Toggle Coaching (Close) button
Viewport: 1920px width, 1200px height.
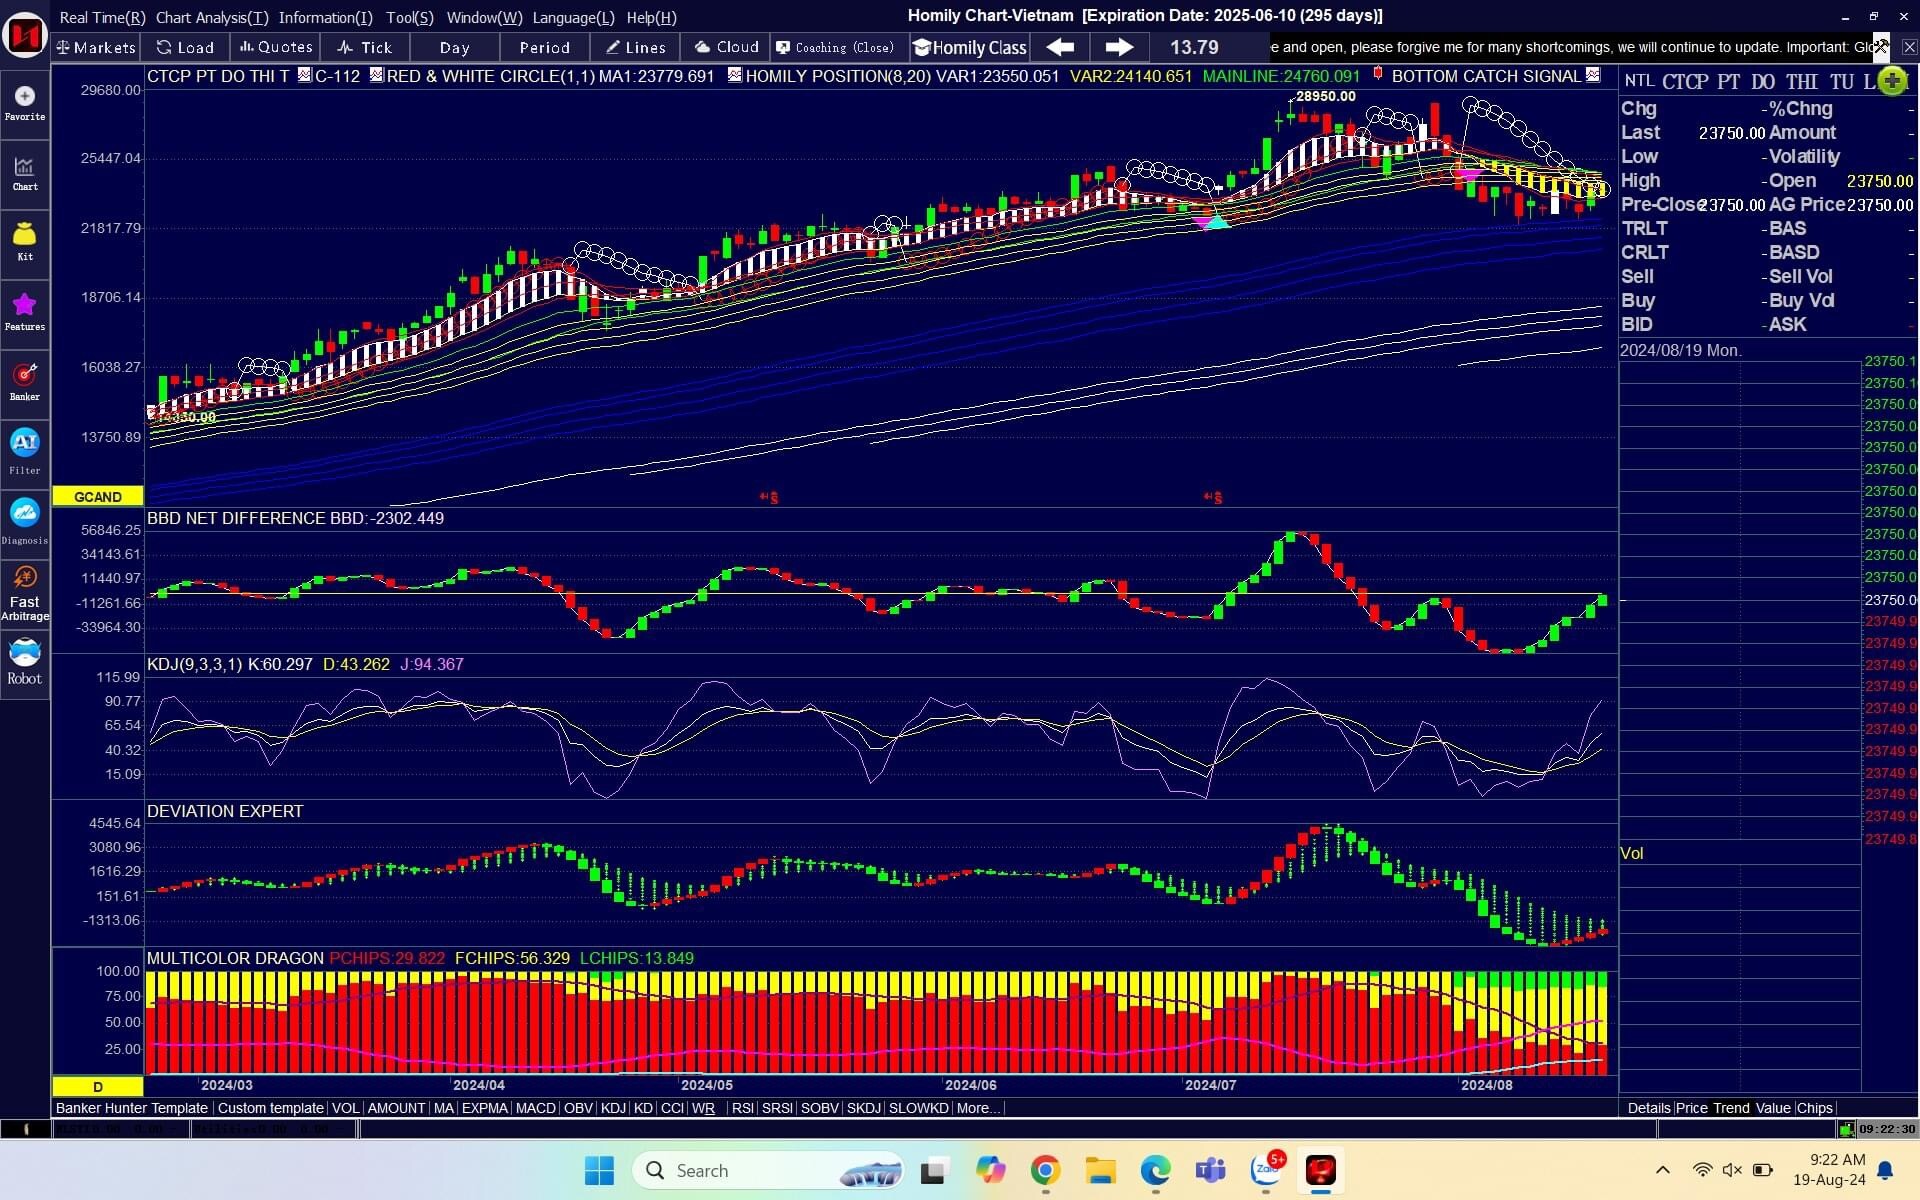coord(838,47)
